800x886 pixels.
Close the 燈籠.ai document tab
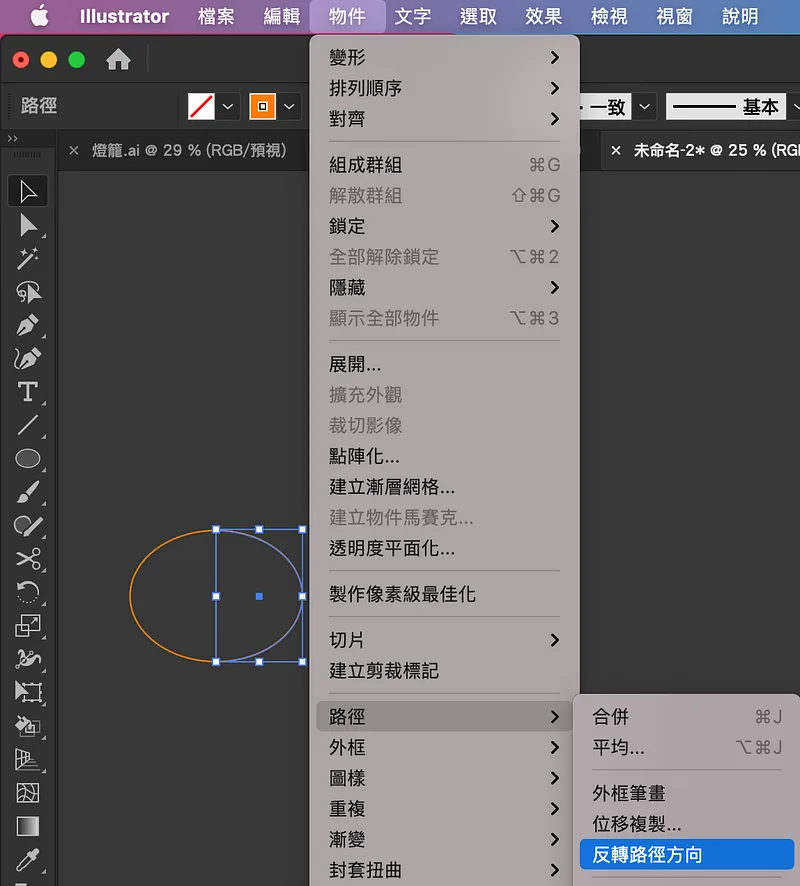73,150
